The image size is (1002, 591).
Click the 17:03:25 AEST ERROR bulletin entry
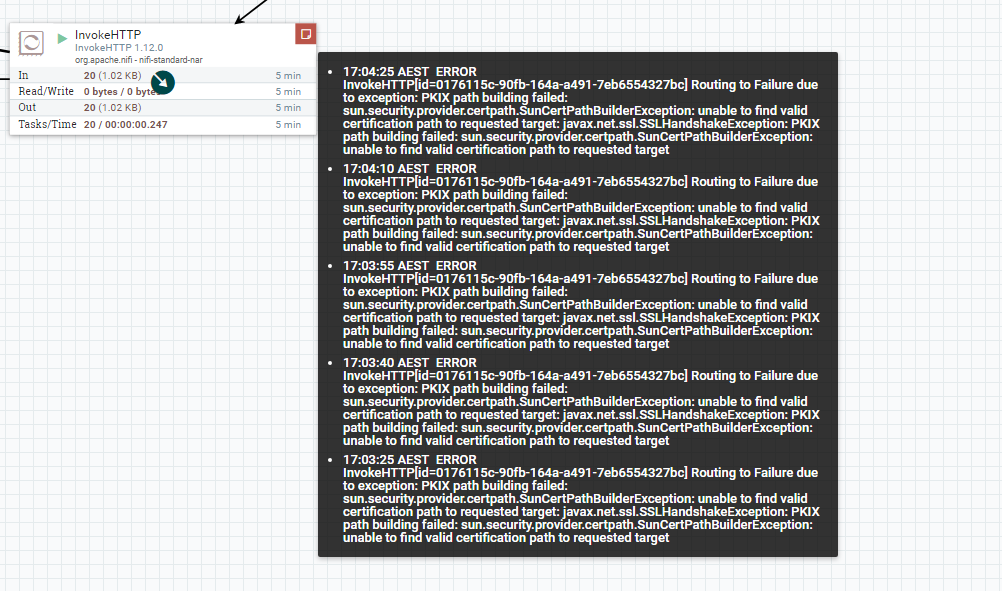coord(581,499)
